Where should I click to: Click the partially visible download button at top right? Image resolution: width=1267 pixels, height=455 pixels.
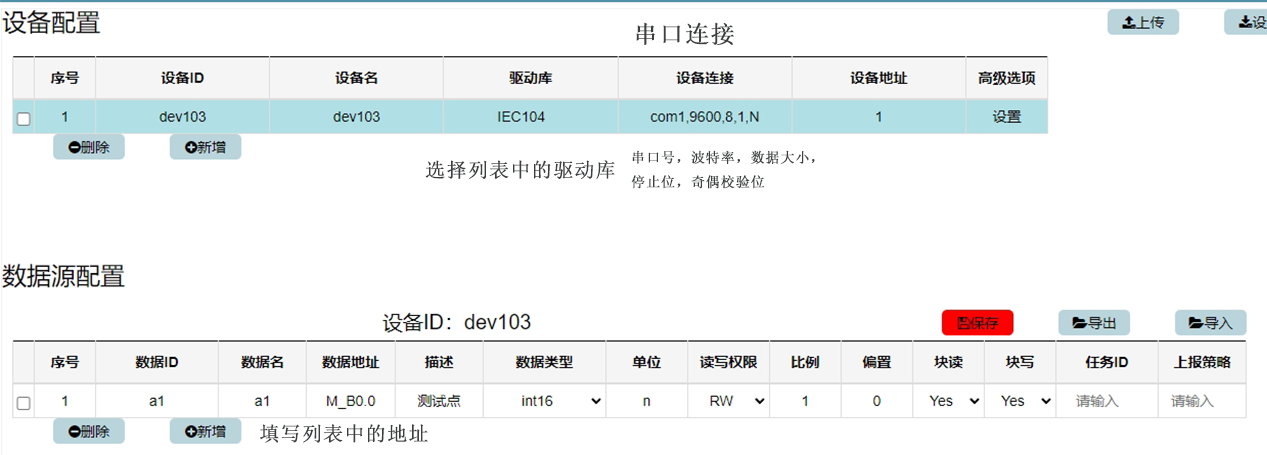click(x=1247, y=22)
